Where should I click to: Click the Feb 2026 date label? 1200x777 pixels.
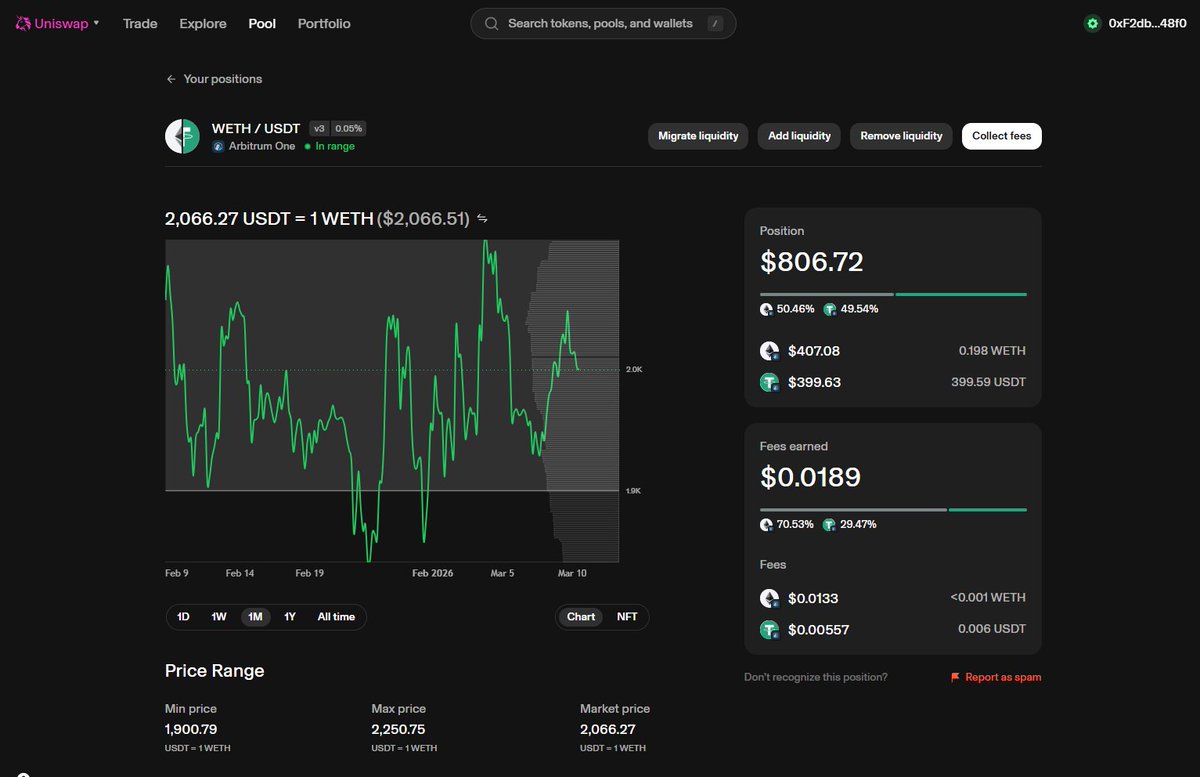[x=434, y=574]
